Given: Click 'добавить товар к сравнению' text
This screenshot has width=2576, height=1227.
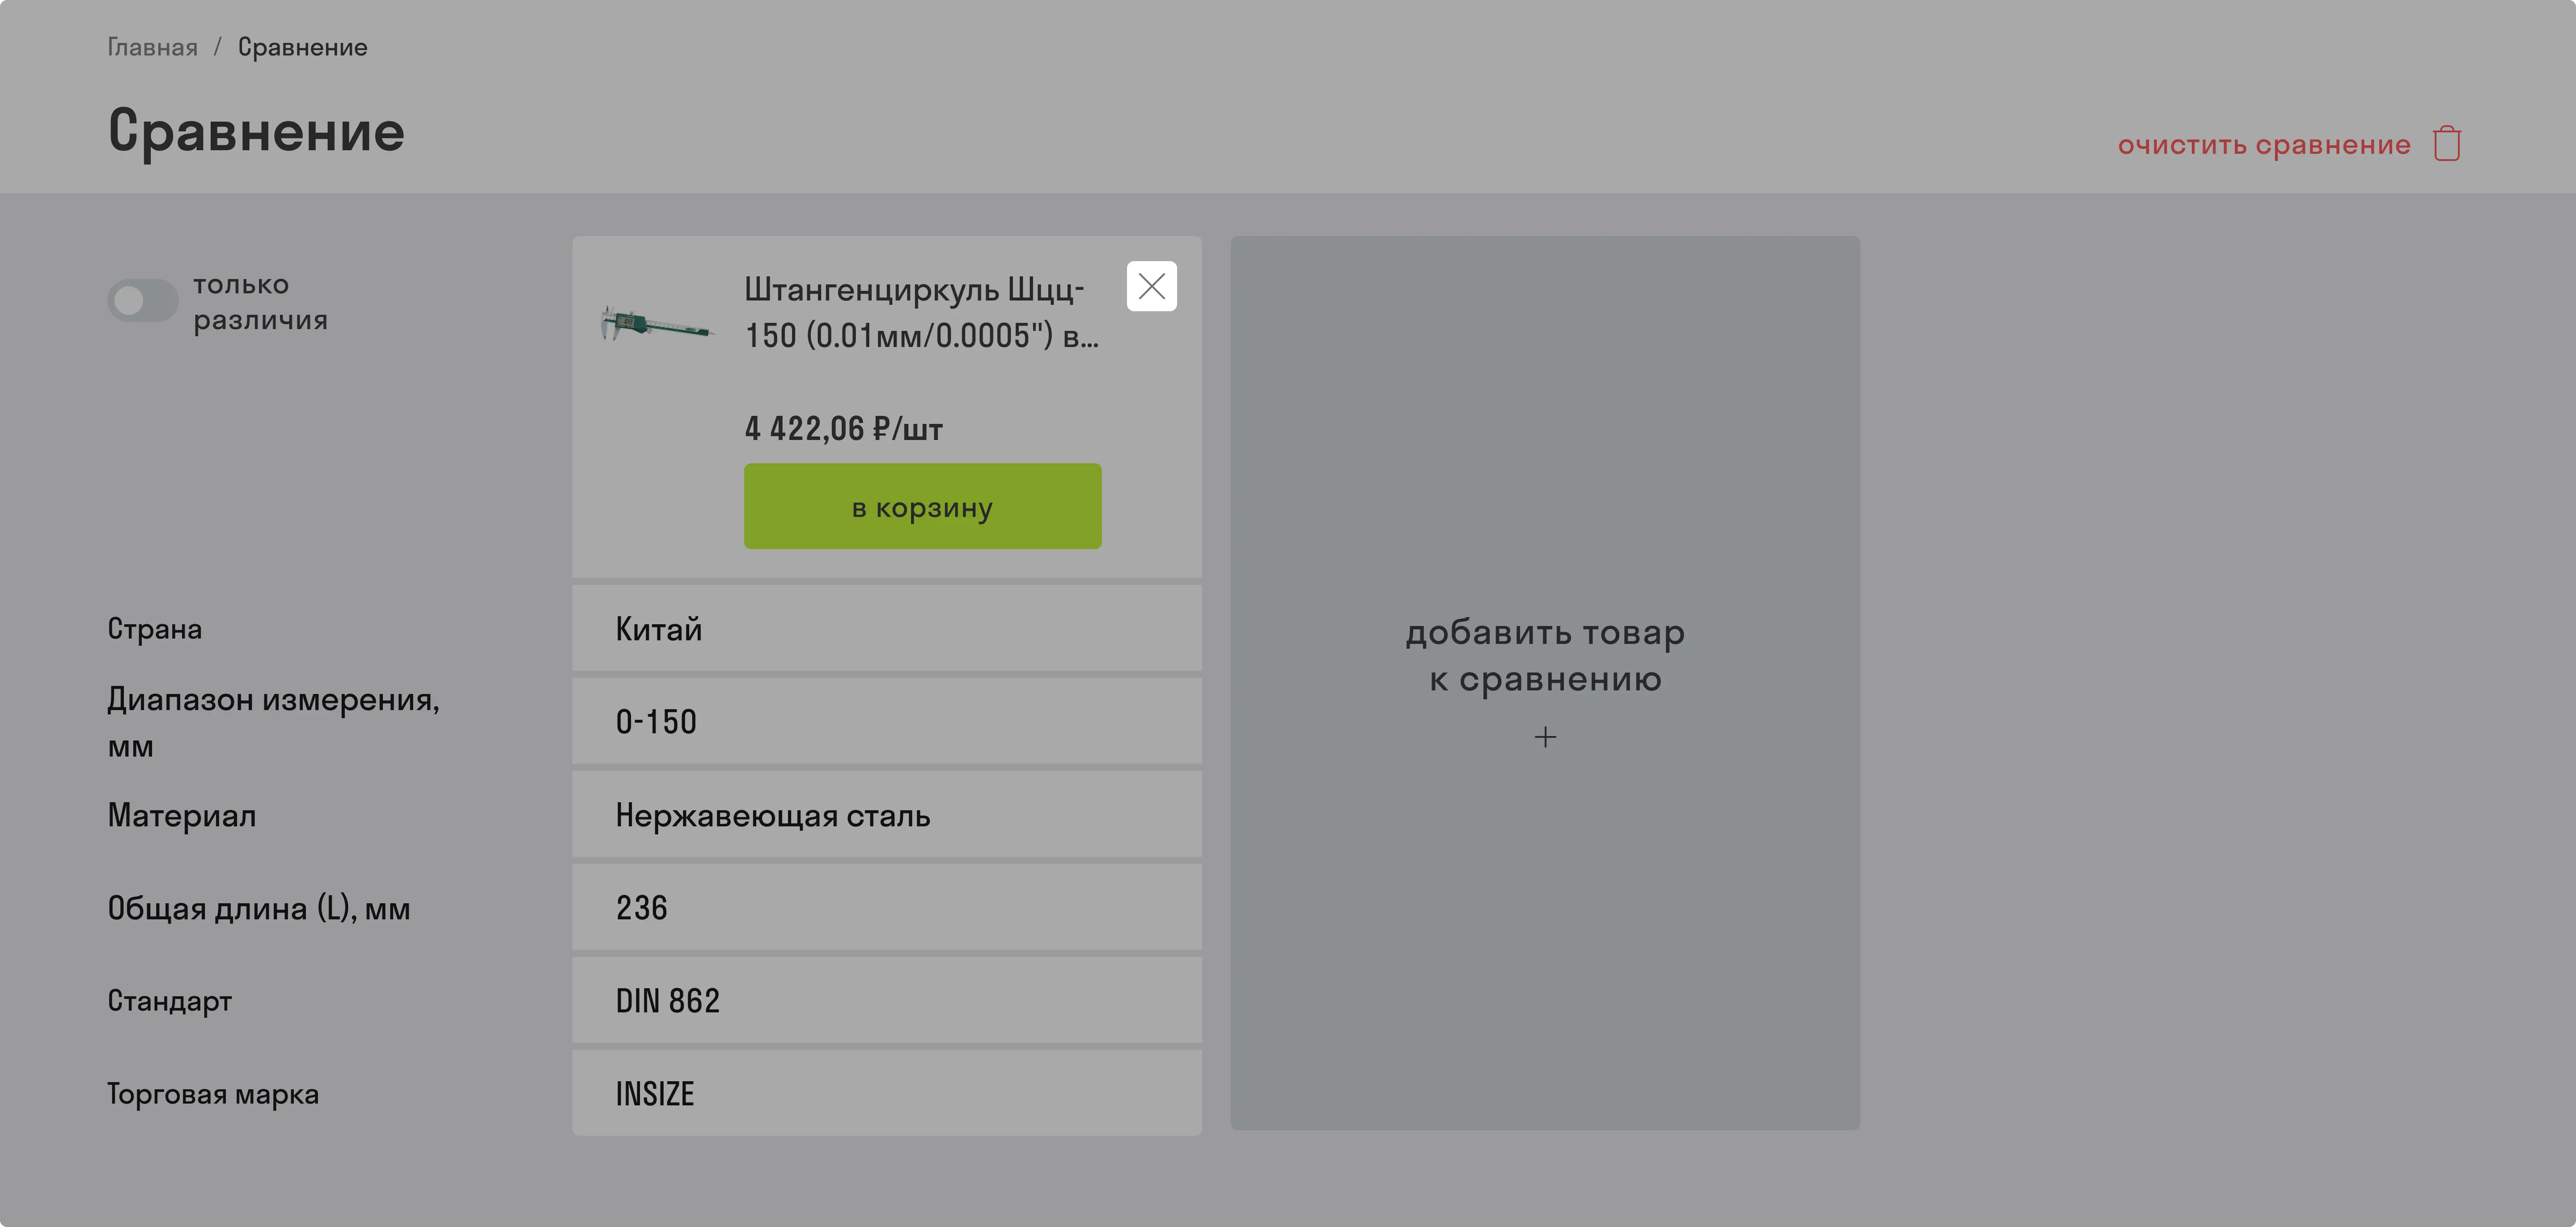Looking at the screenshot, I should pos(1545,655).
